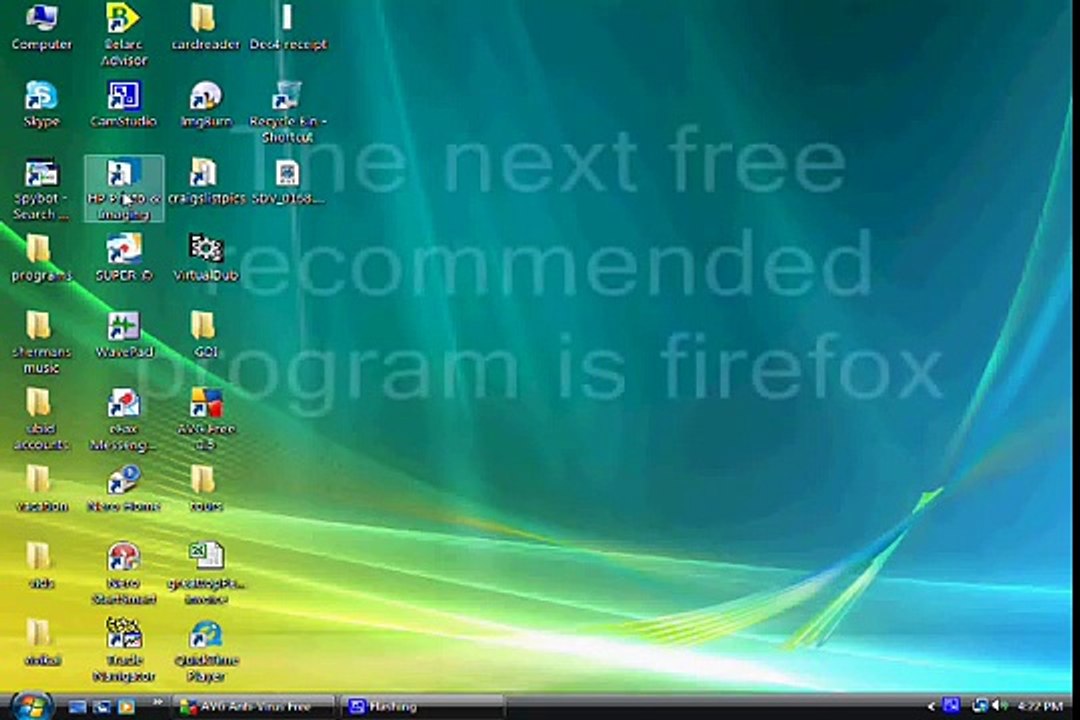Launch the Skype shortcut
Screen dimensions: 1080x720
click(x=41, y=105)
